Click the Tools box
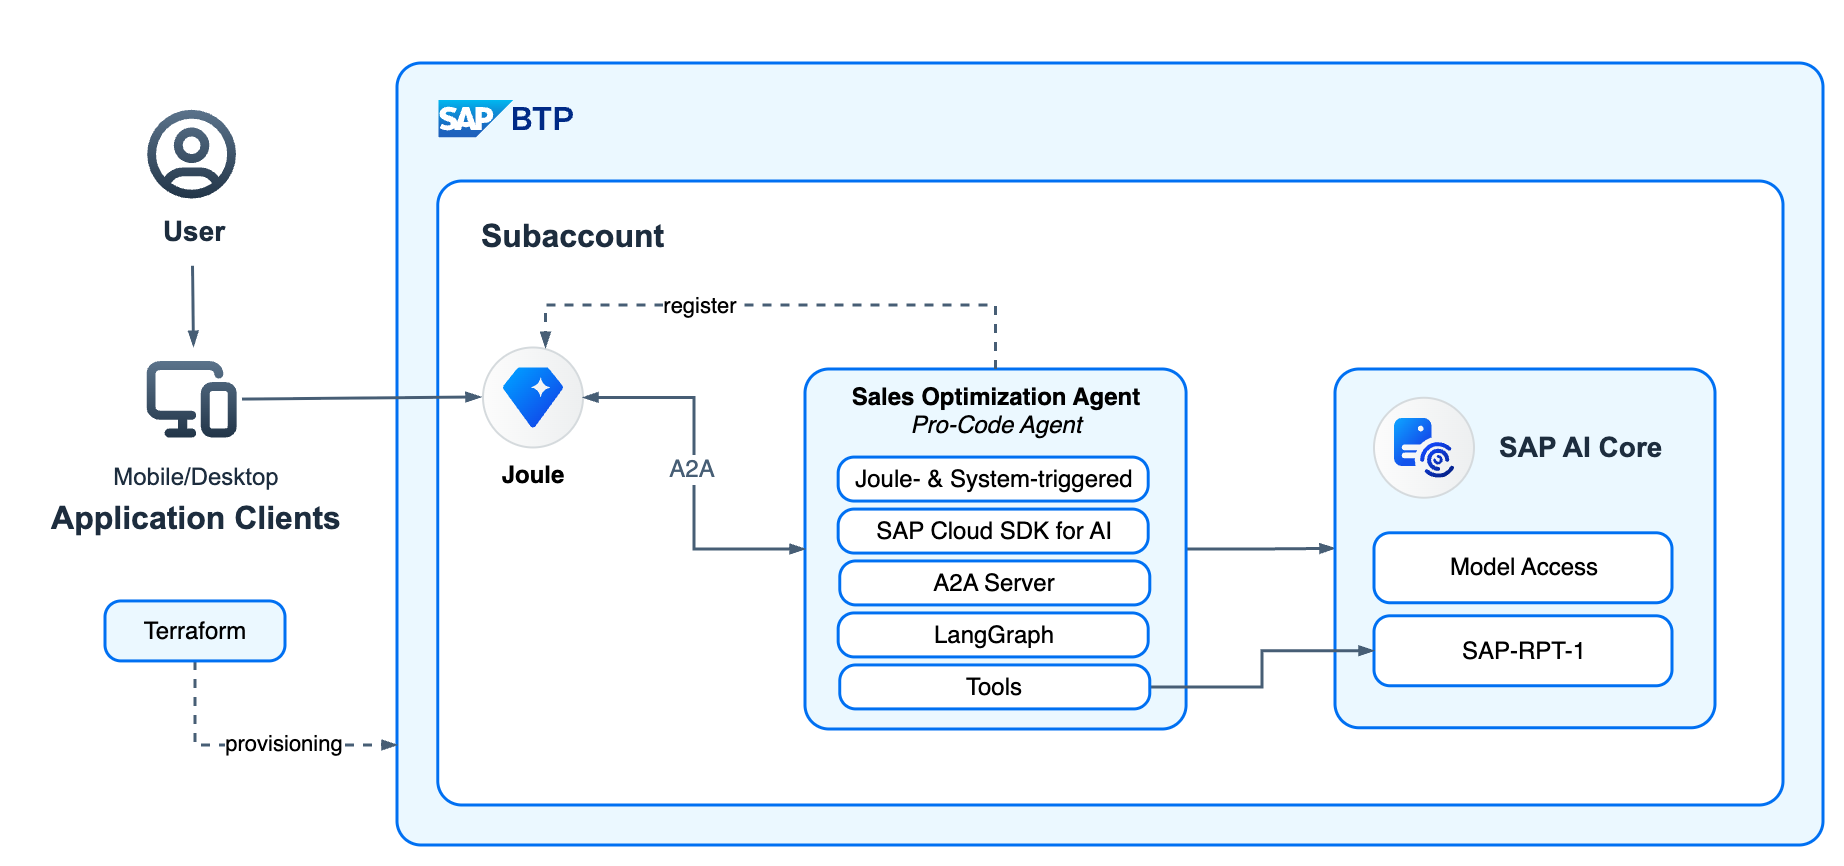The width and height of the screenshot is (1844, 866). point(994,687)
